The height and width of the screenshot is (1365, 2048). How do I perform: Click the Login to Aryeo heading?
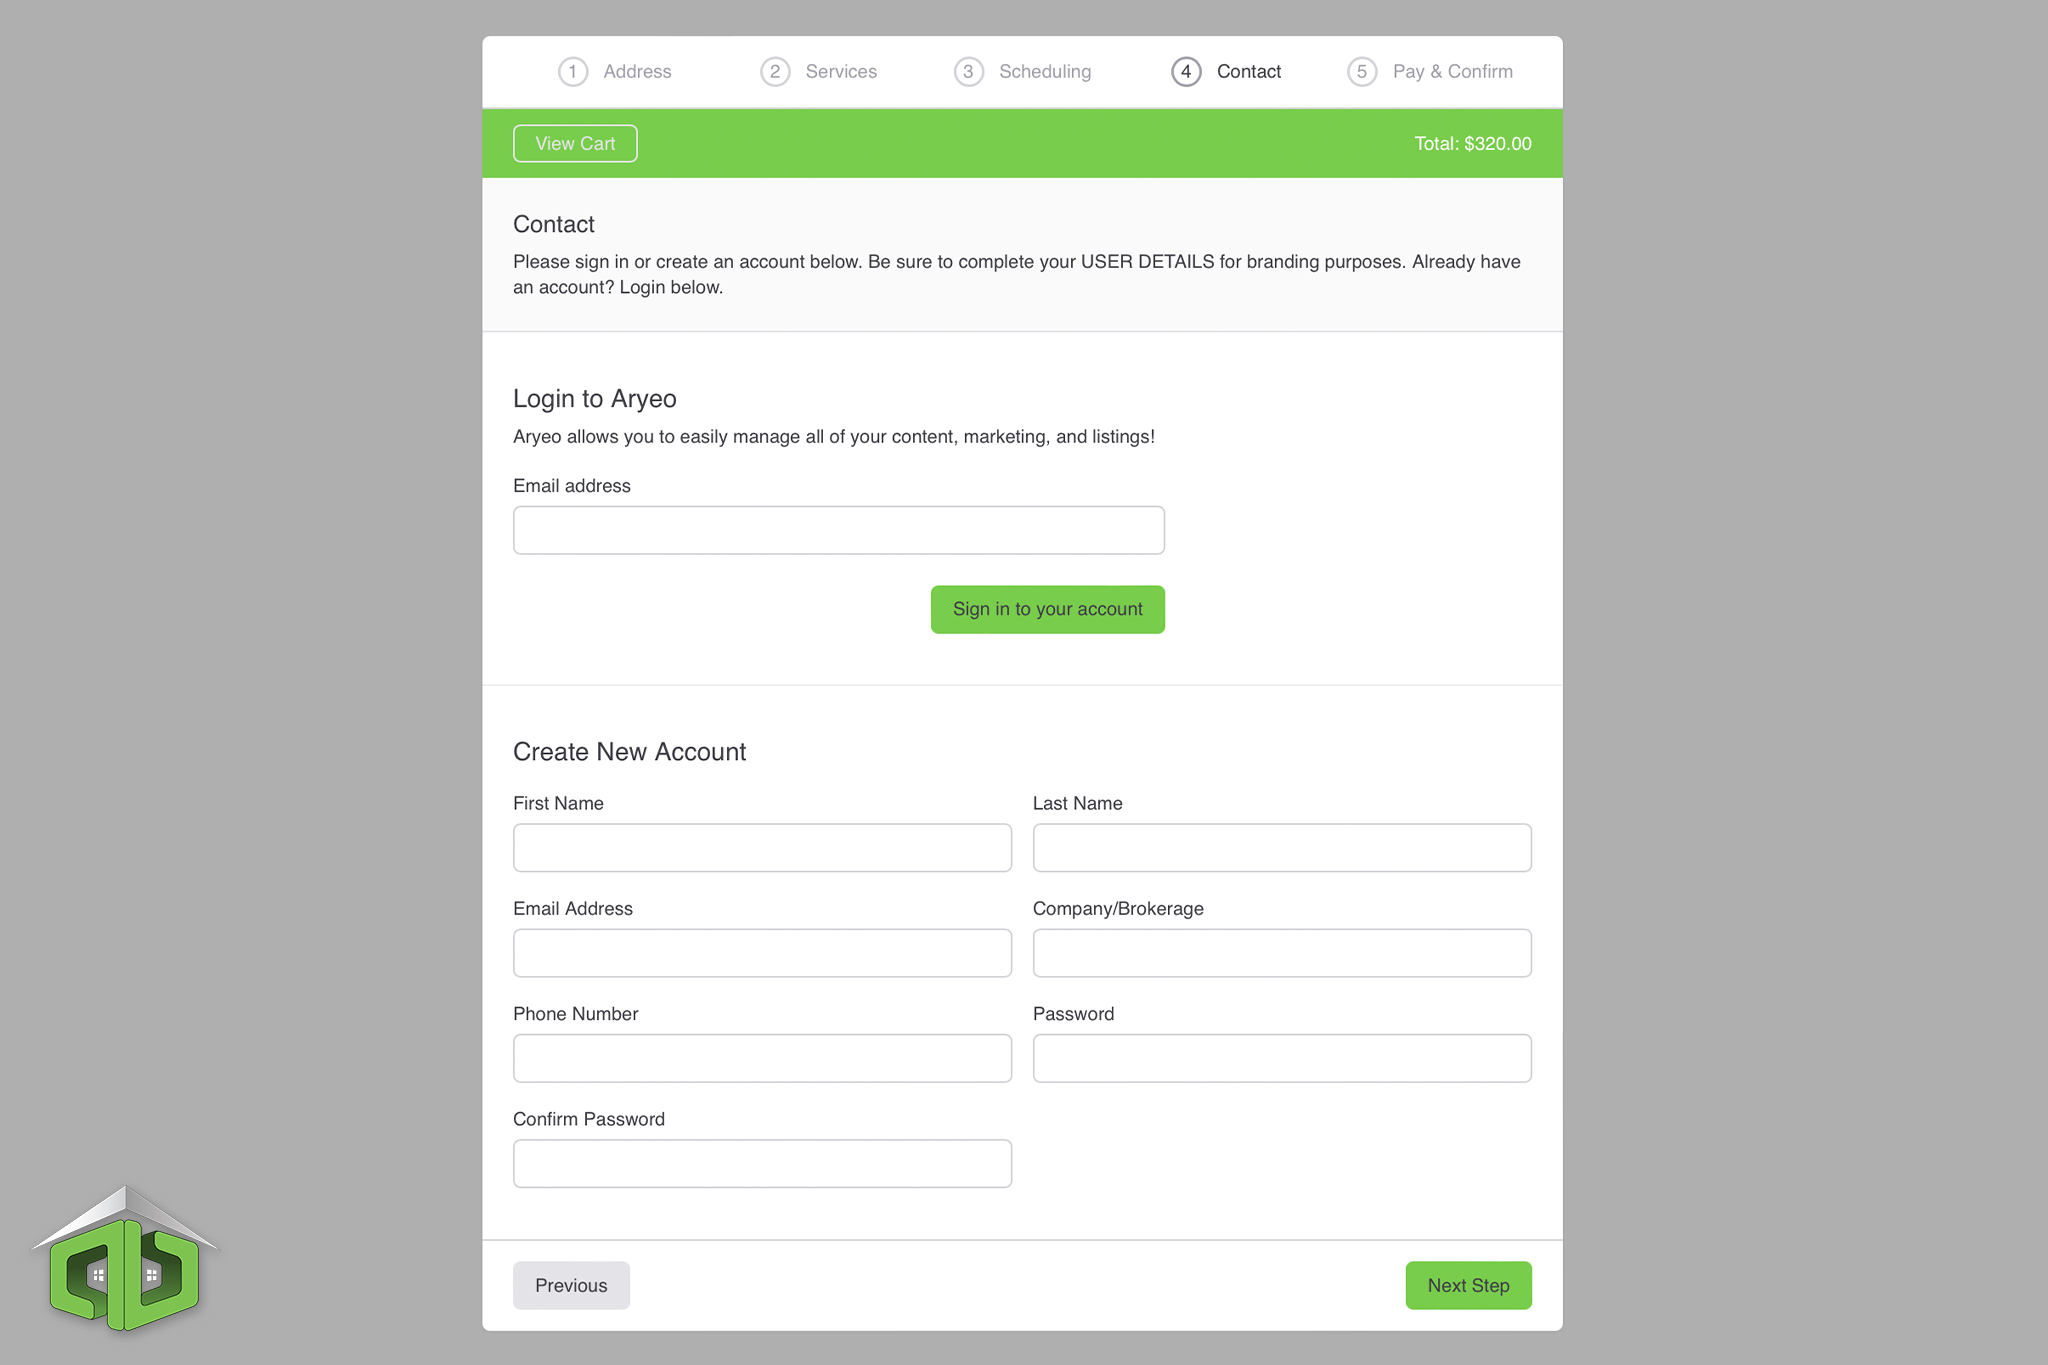point(595,399)
